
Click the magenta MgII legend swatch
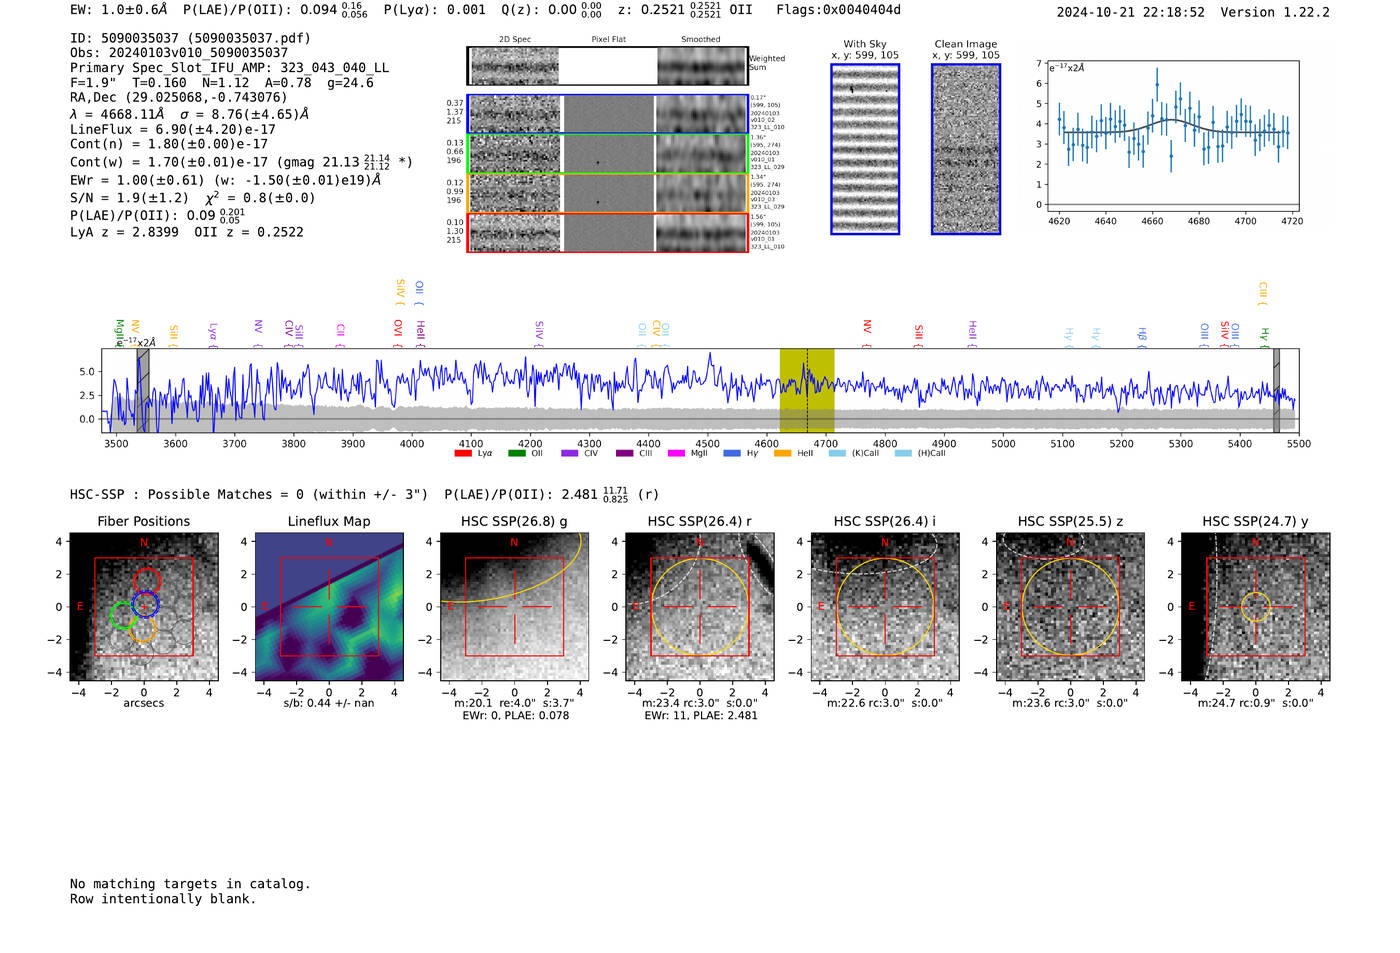676,454
